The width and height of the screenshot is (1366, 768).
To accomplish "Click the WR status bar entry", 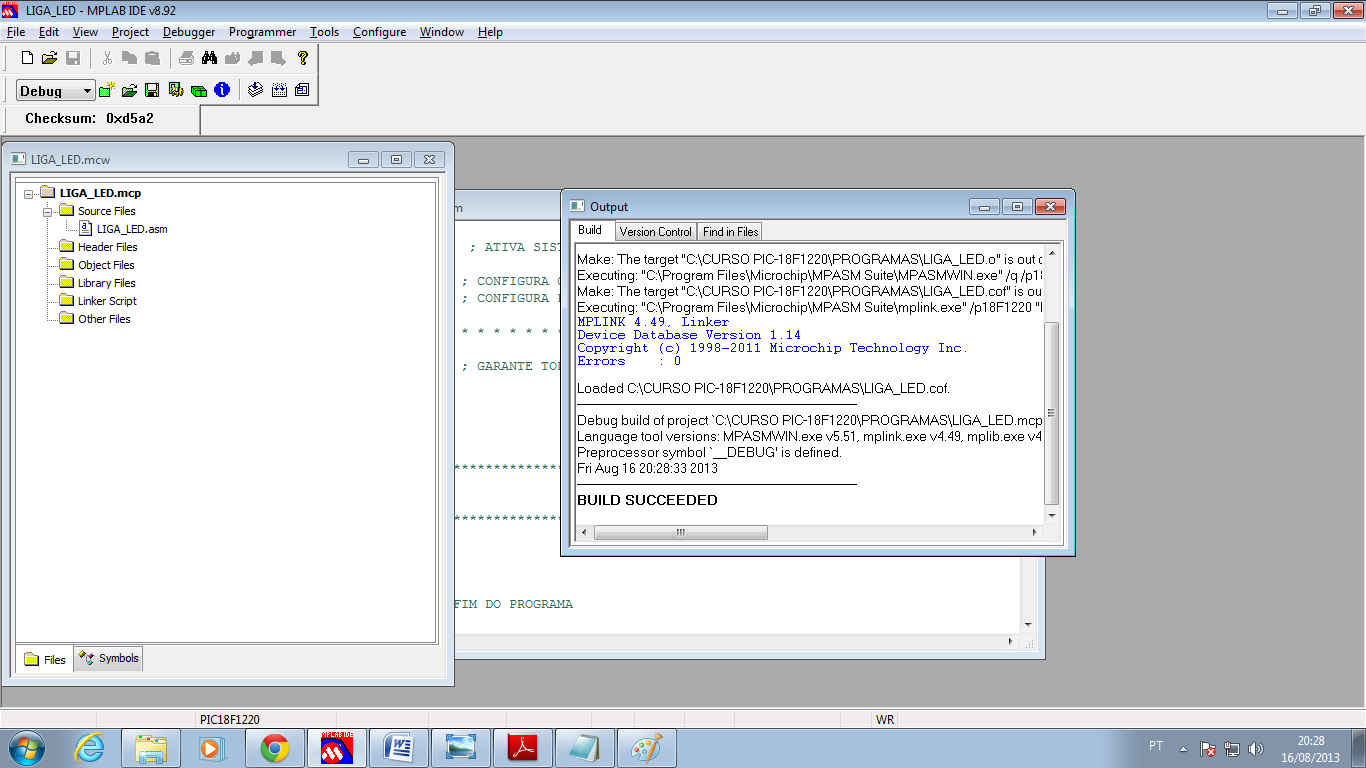I will tap(885, 719).
